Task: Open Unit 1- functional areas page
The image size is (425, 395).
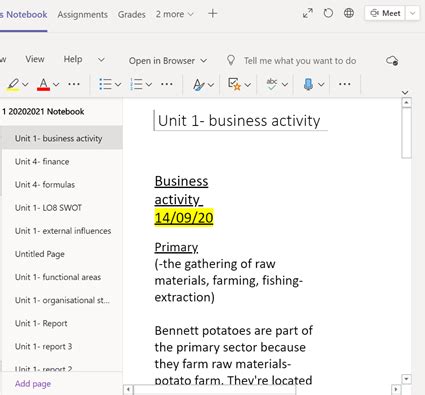Action: pos(62,277)
